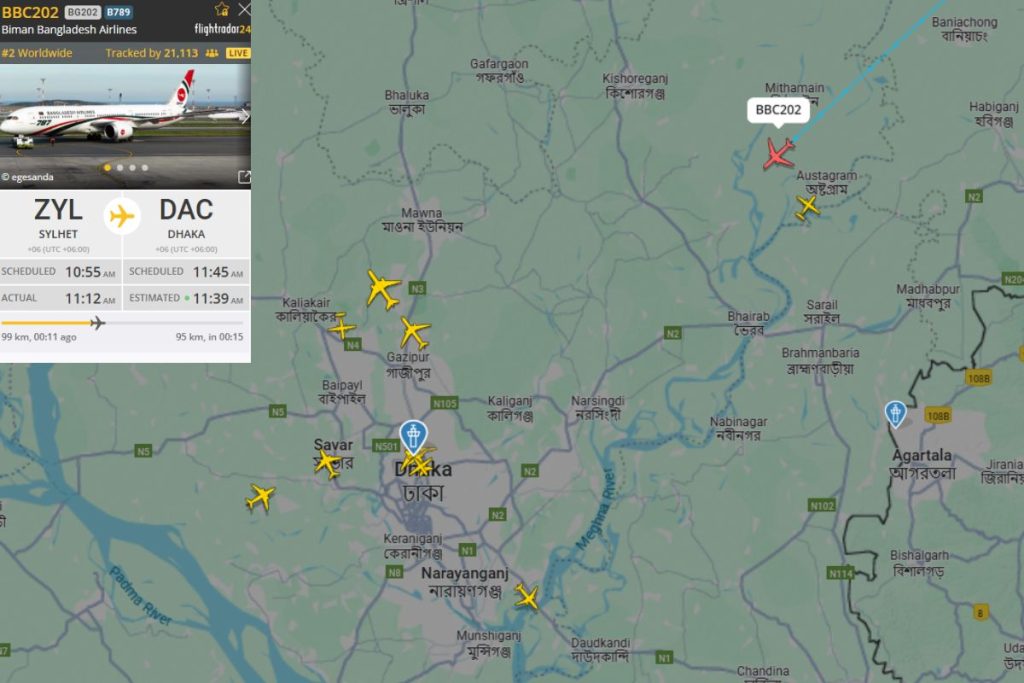Click the B789 aircraft type badge
Viewport: 1024px width, 683px height.
(x=118, y=12)
